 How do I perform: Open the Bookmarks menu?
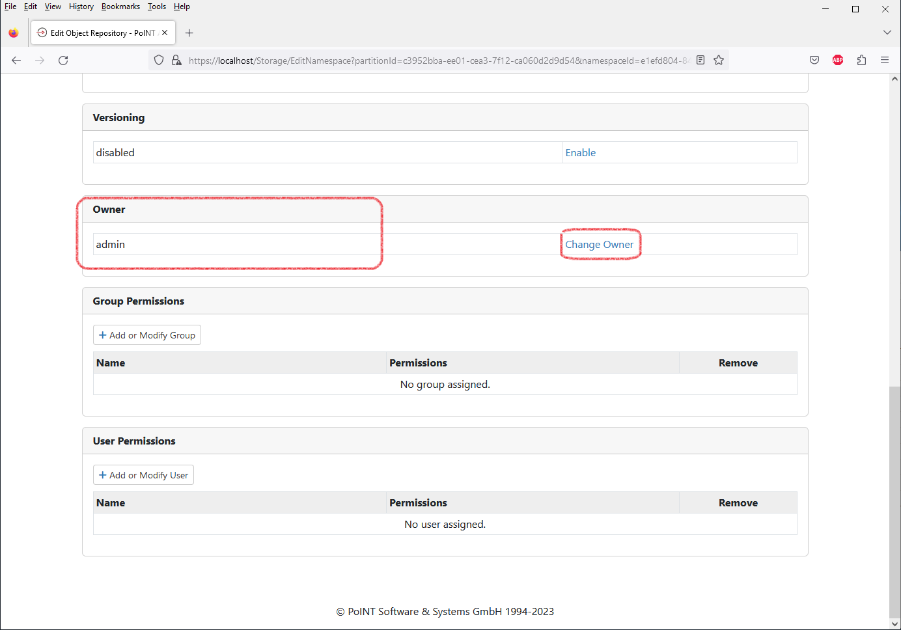pos(121,6)
